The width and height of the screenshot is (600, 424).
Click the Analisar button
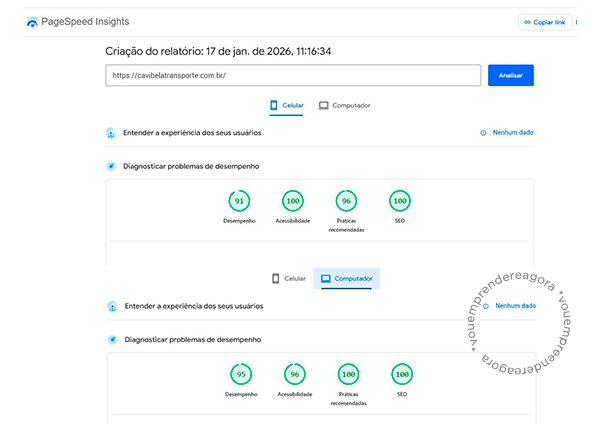click(x=510, y=75)
